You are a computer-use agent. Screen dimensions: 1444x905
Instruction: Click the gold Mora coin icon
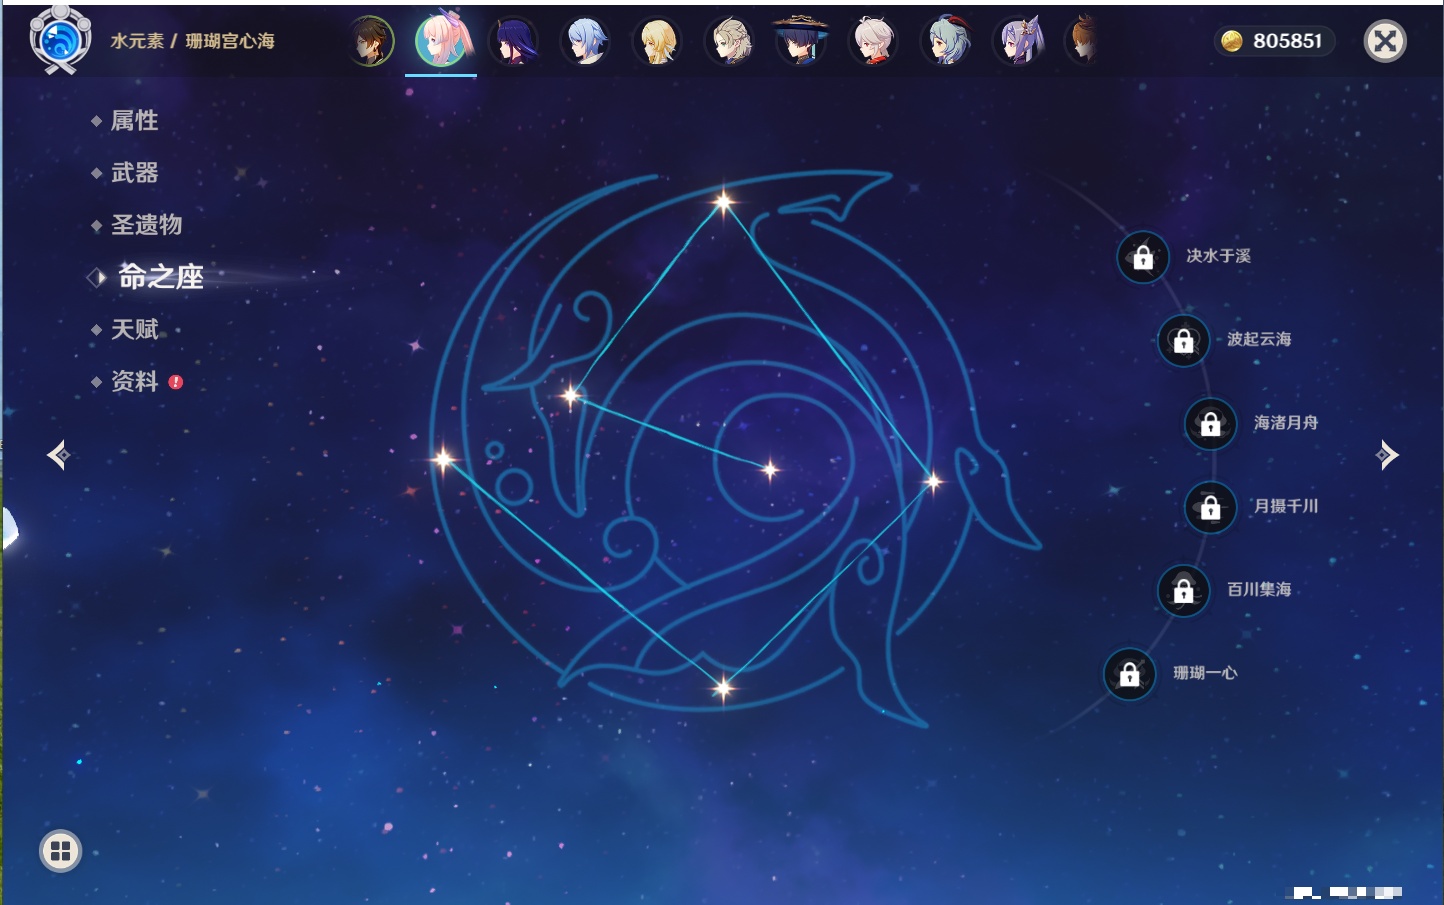point(1232,41)
